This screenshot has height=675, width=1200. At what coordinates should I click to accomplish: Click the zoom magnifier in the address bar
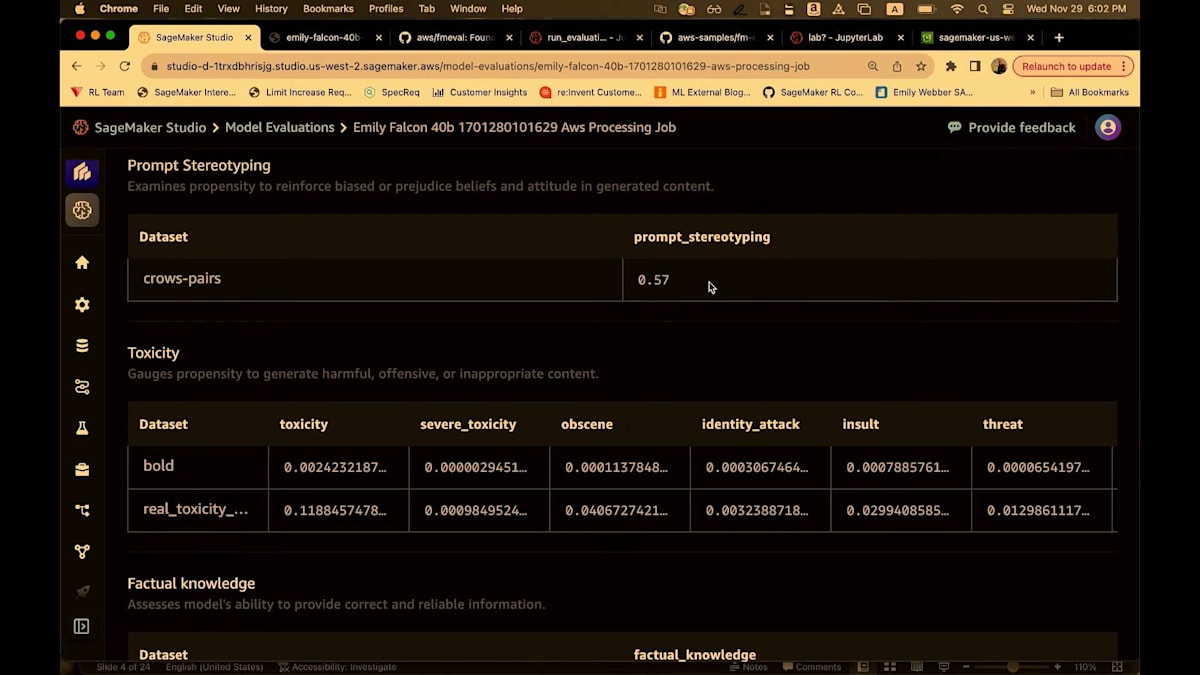pyautogui.click(x=873, y=66)
